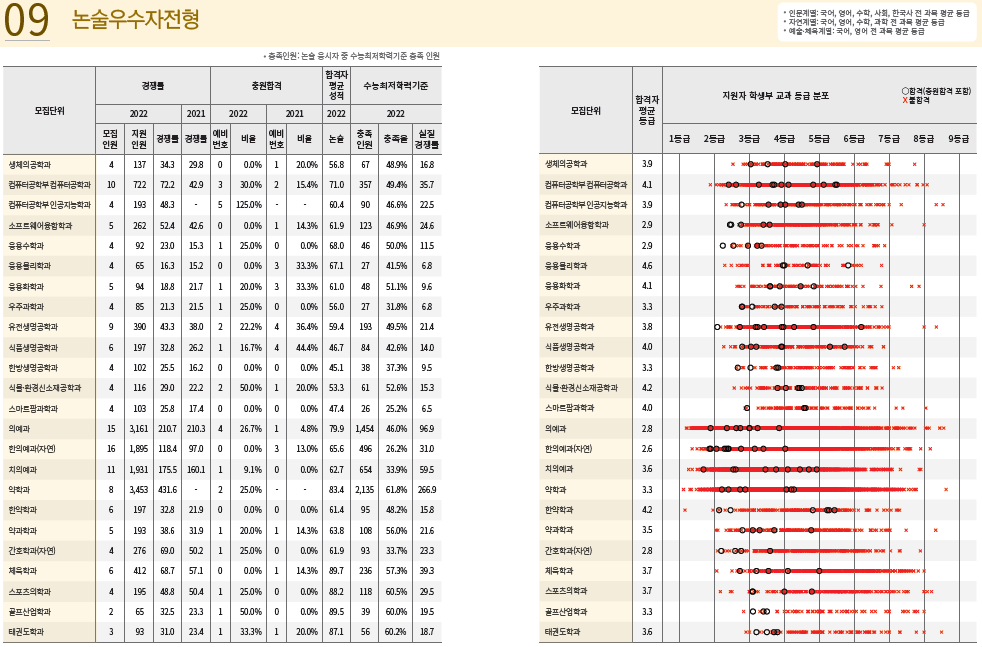The height and width of the screenshot is (647, 982).
Task: Click the 지원자 학생부 교과 등급 분포 header
Action: click(x=775, y=96)
